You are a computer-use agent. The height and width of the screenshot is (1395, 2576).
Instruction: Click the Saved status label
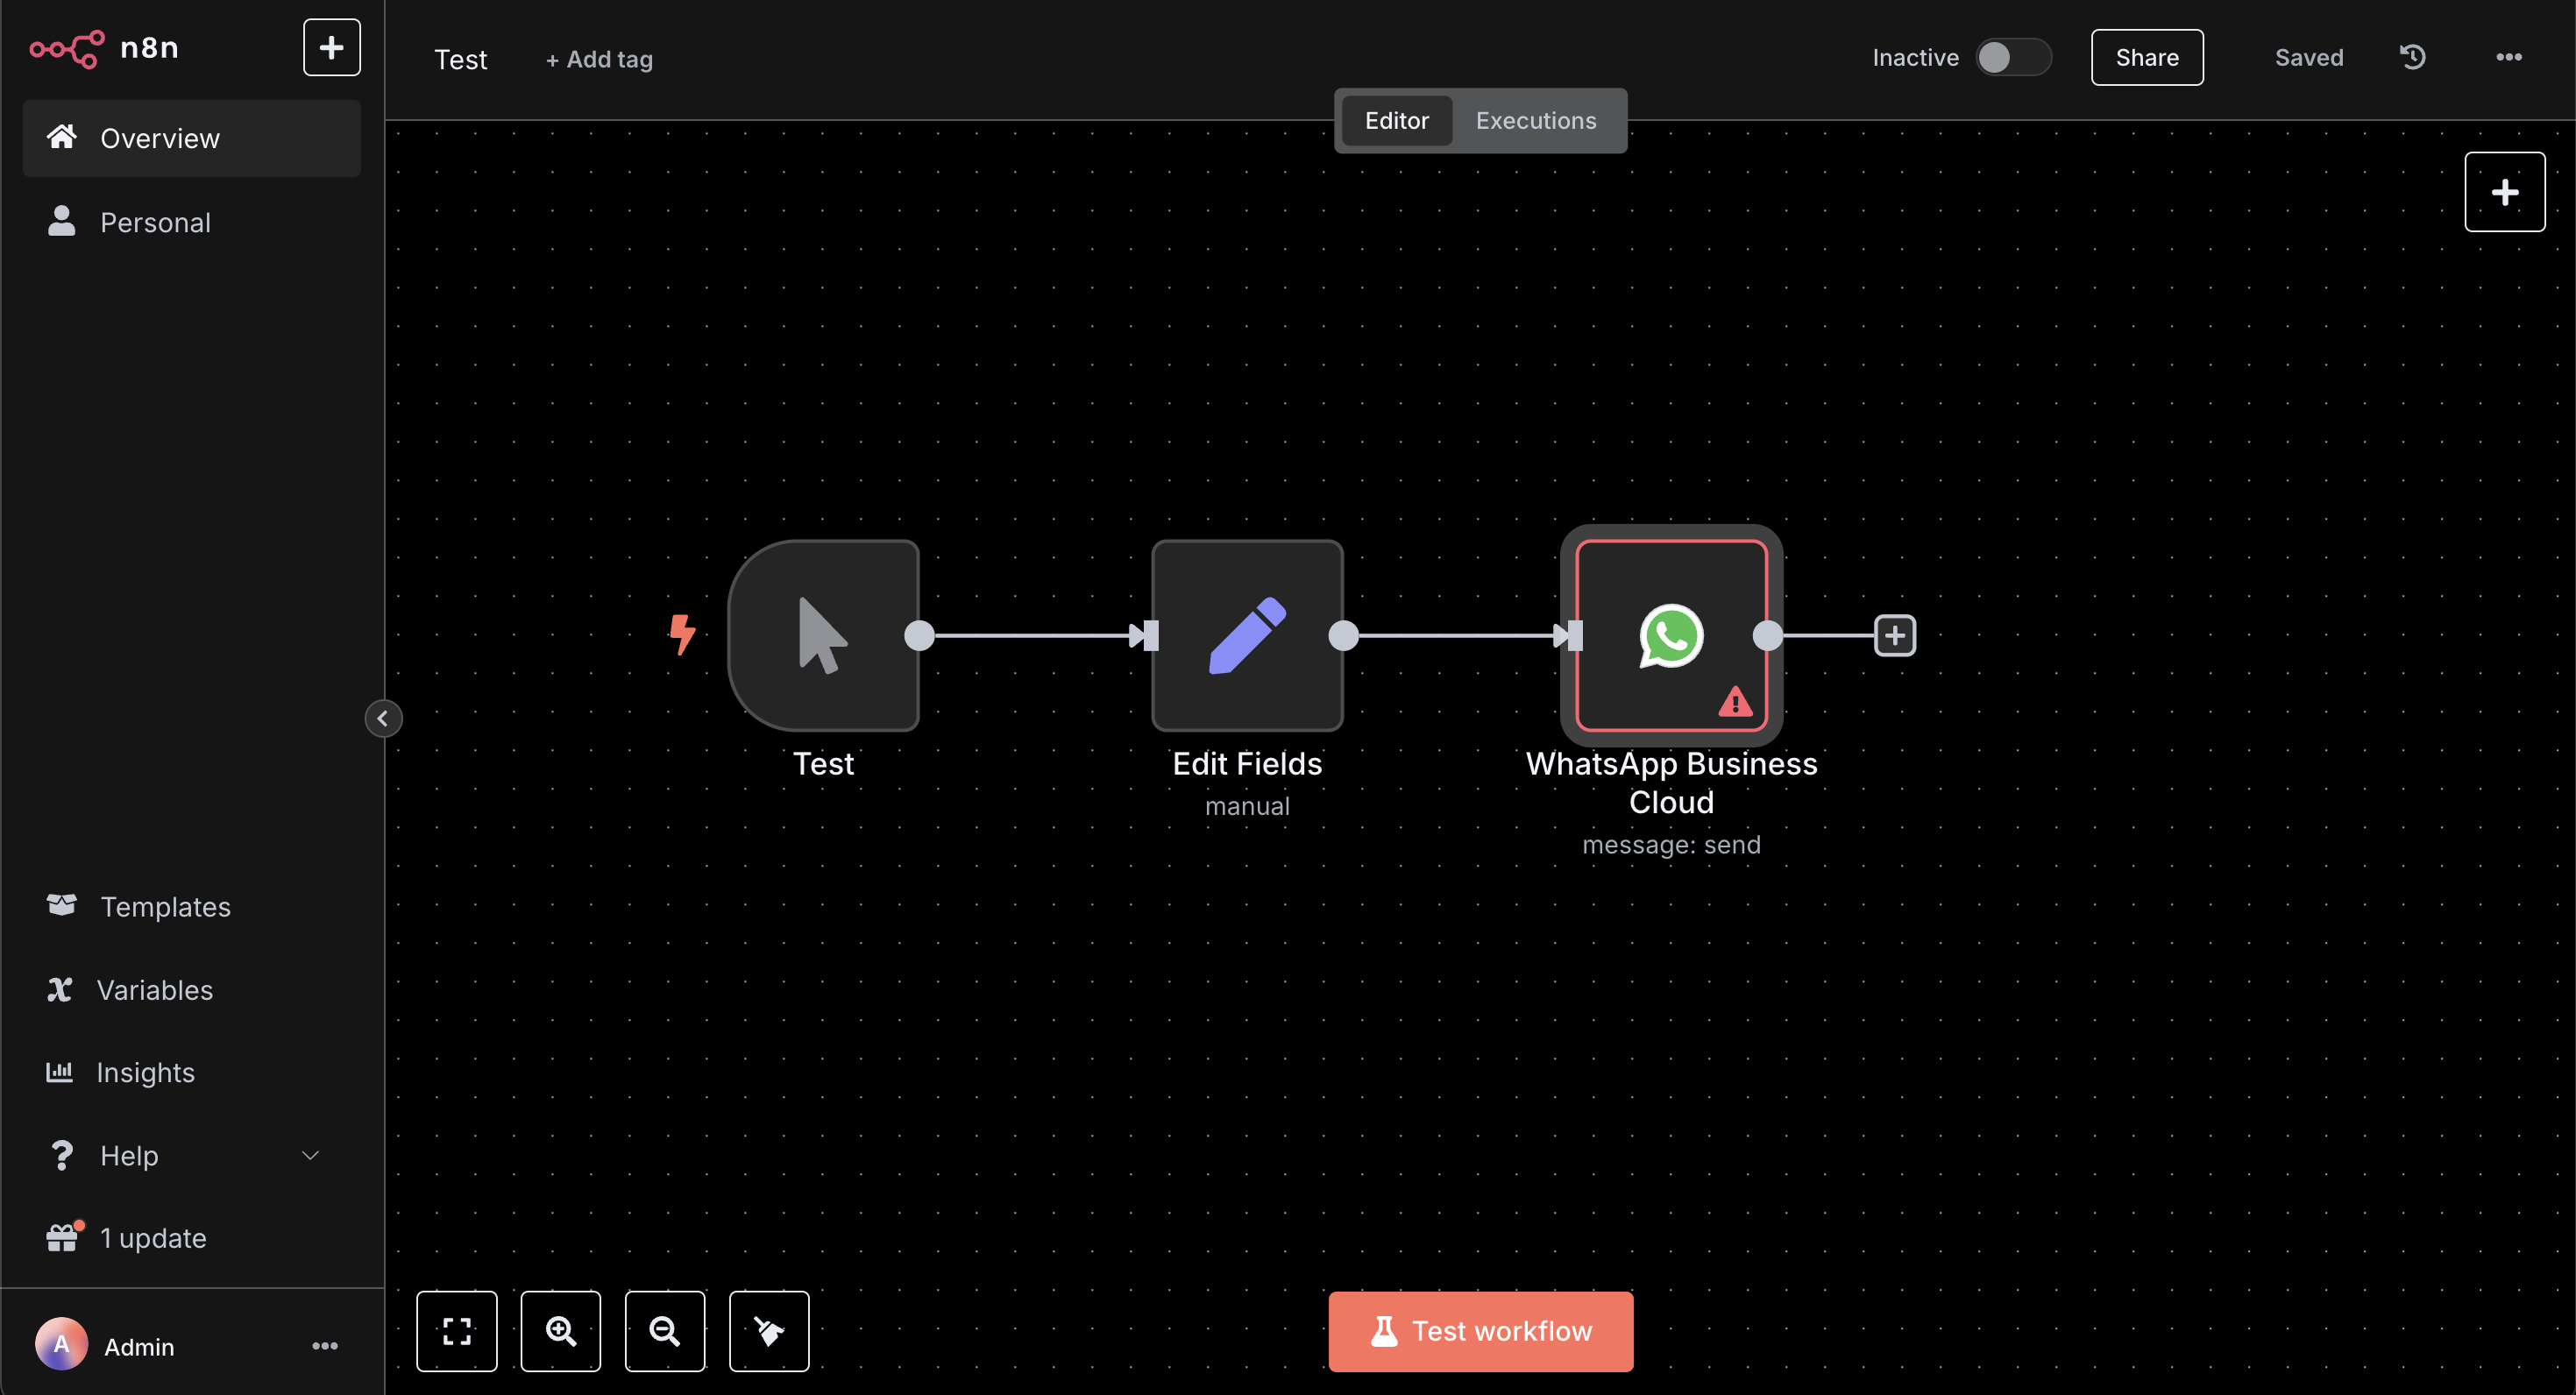coord(2308,57)
